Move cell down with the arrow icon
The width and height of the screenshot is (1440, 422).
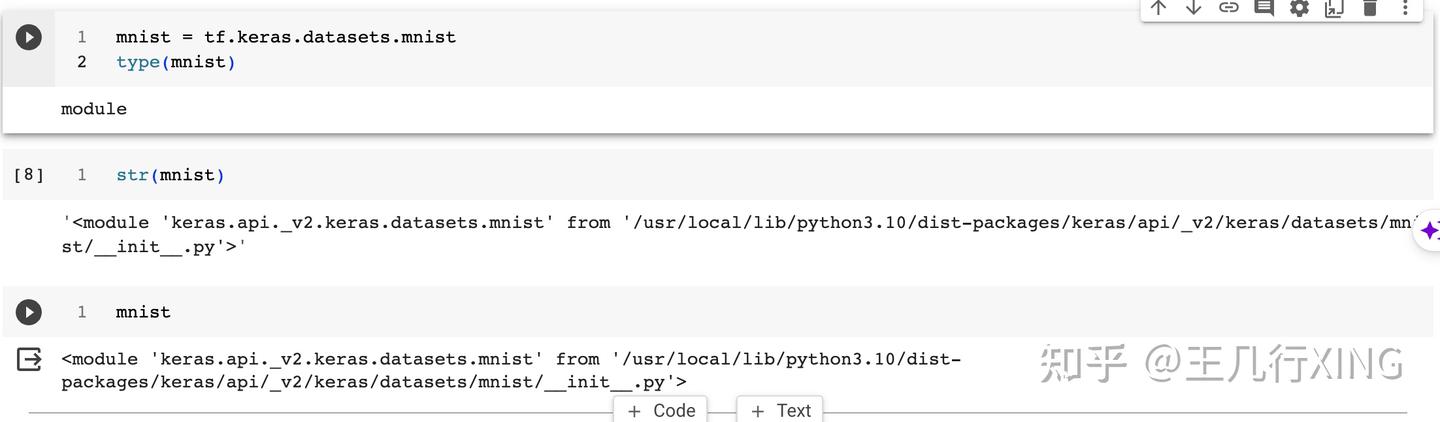(1193, 8)
